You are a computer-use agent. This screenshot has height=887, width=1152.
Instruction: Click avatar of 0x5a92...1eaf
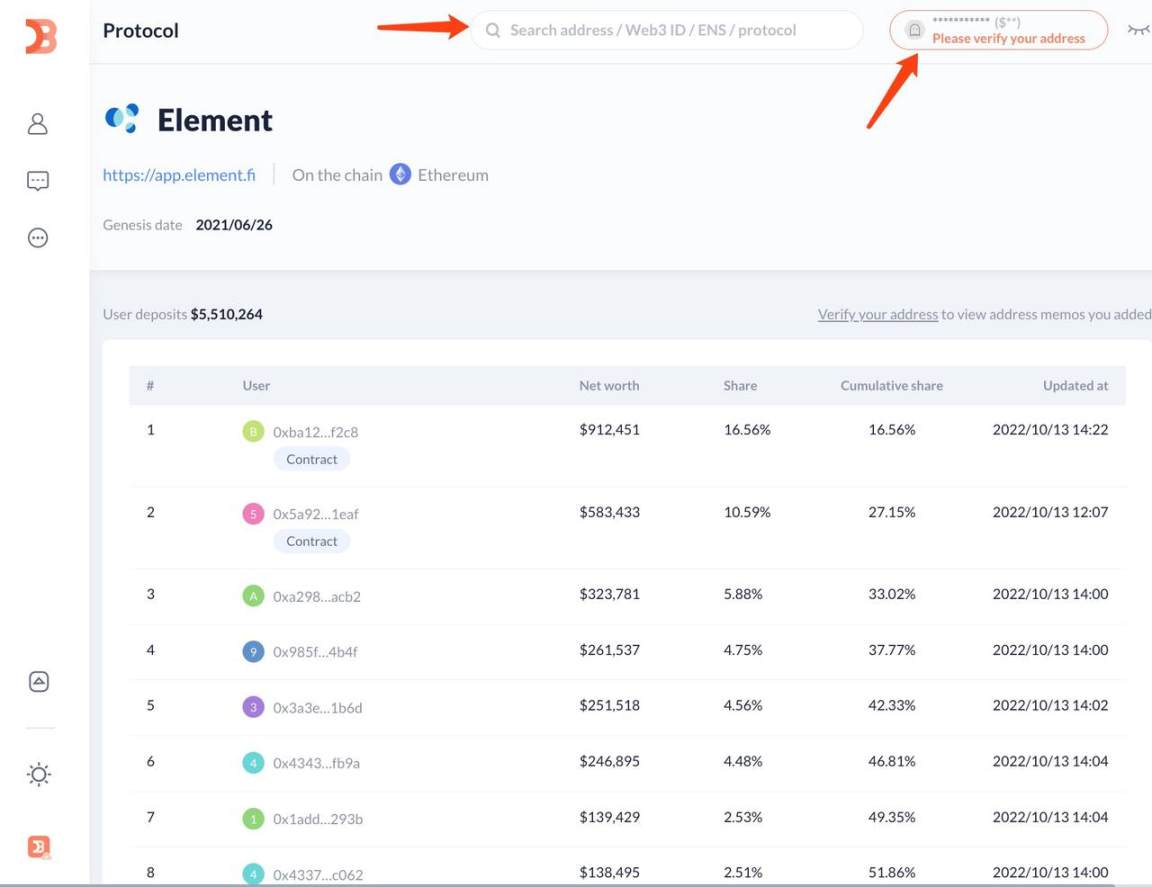pyautogui.click(x=253, y=514)
